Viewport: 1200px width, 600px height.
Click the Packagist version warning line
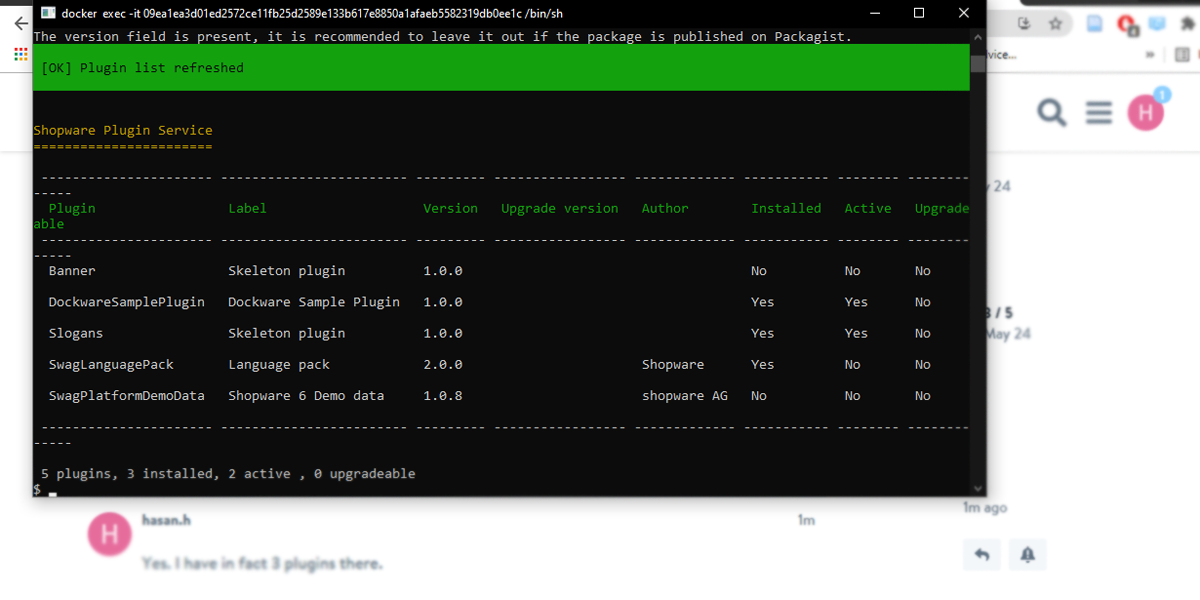[443, 36]
